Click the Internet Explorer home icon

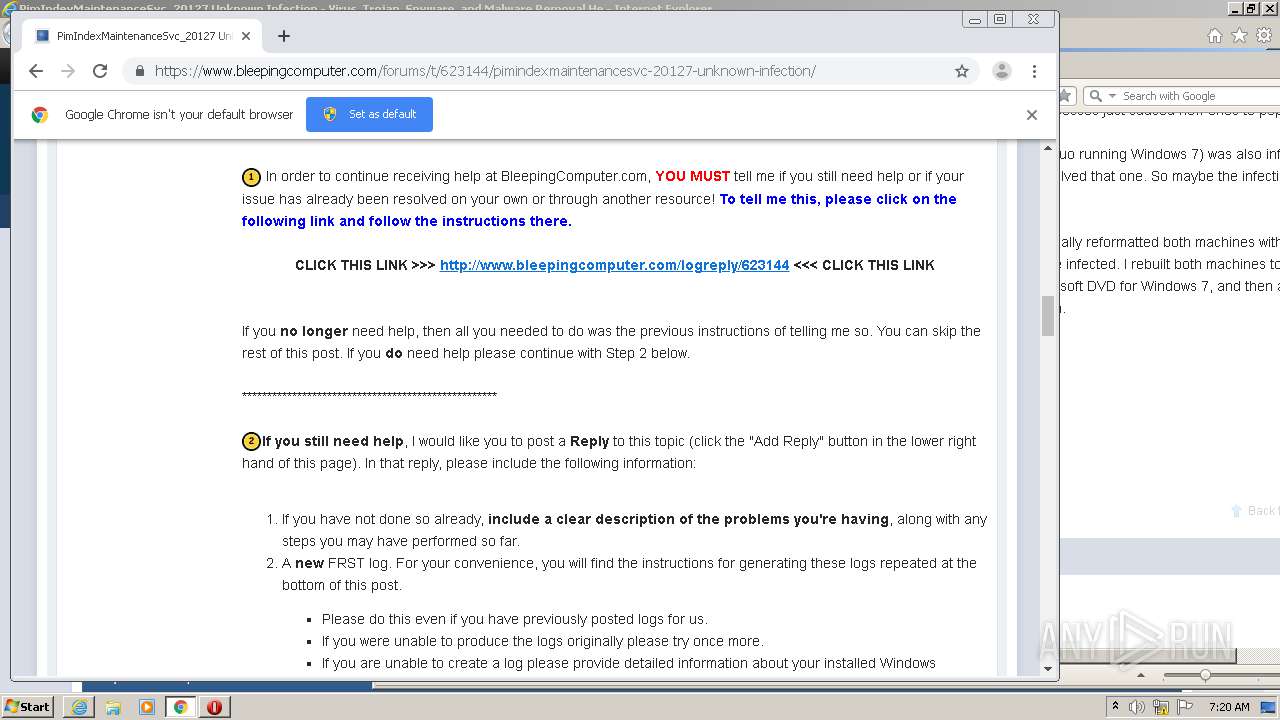(x=1214, y=35)
